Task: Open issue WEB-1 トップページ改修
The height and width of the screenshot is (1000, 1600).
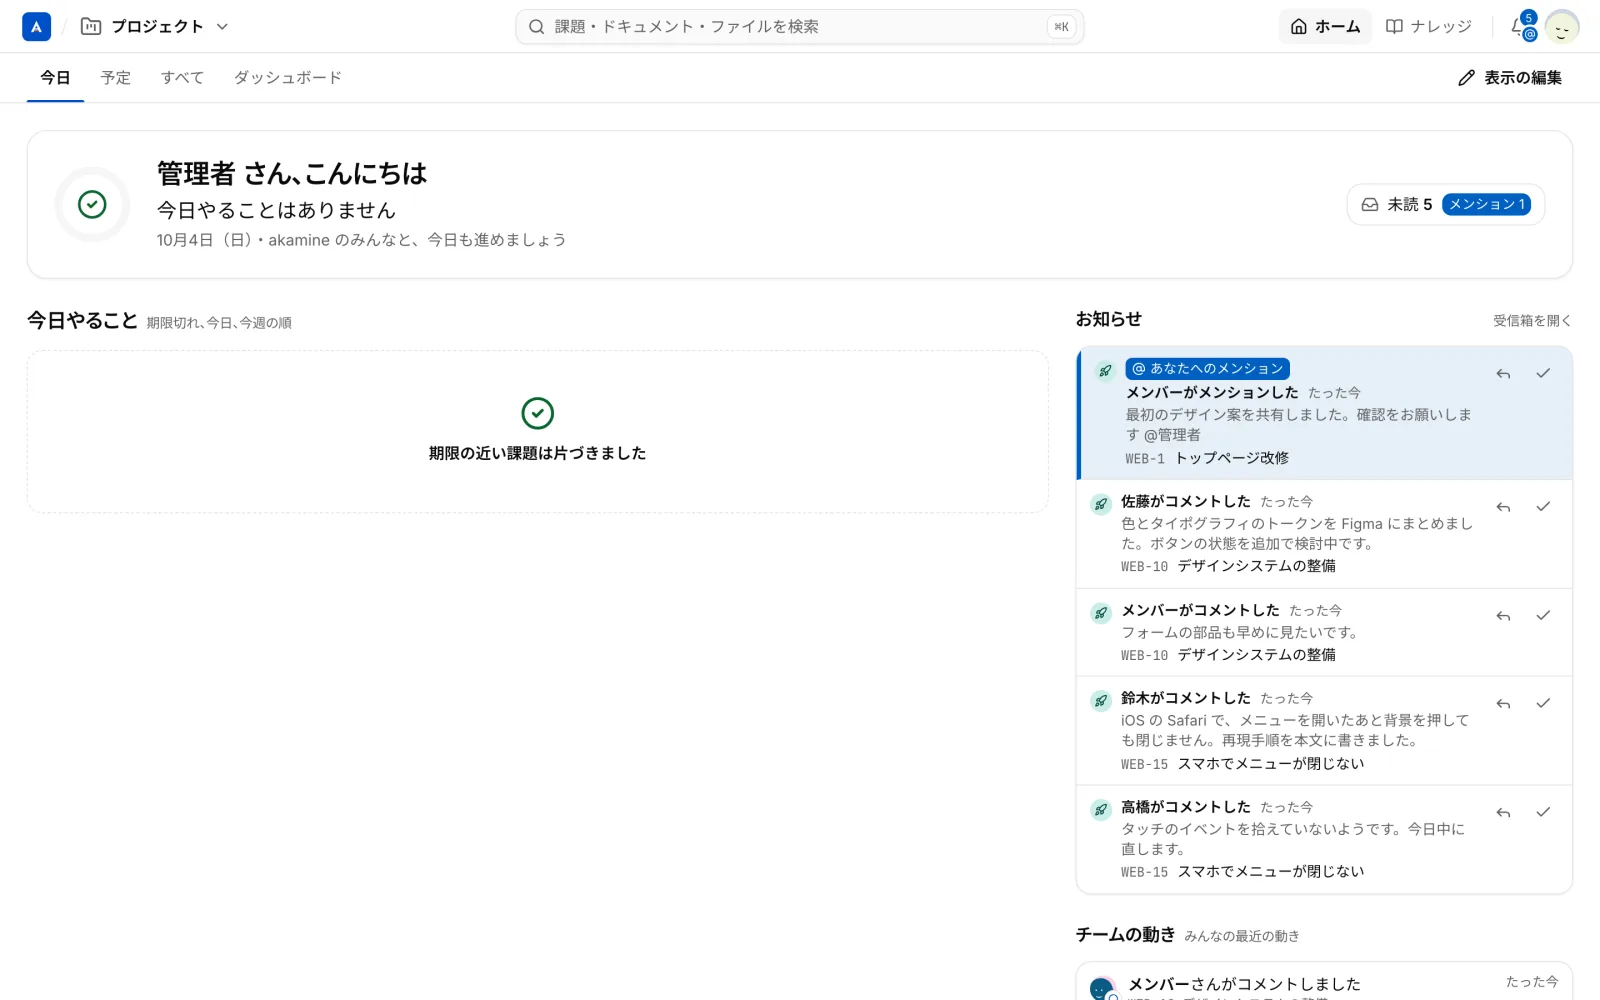Action: pyautogui.click(x=1207, y=458)
